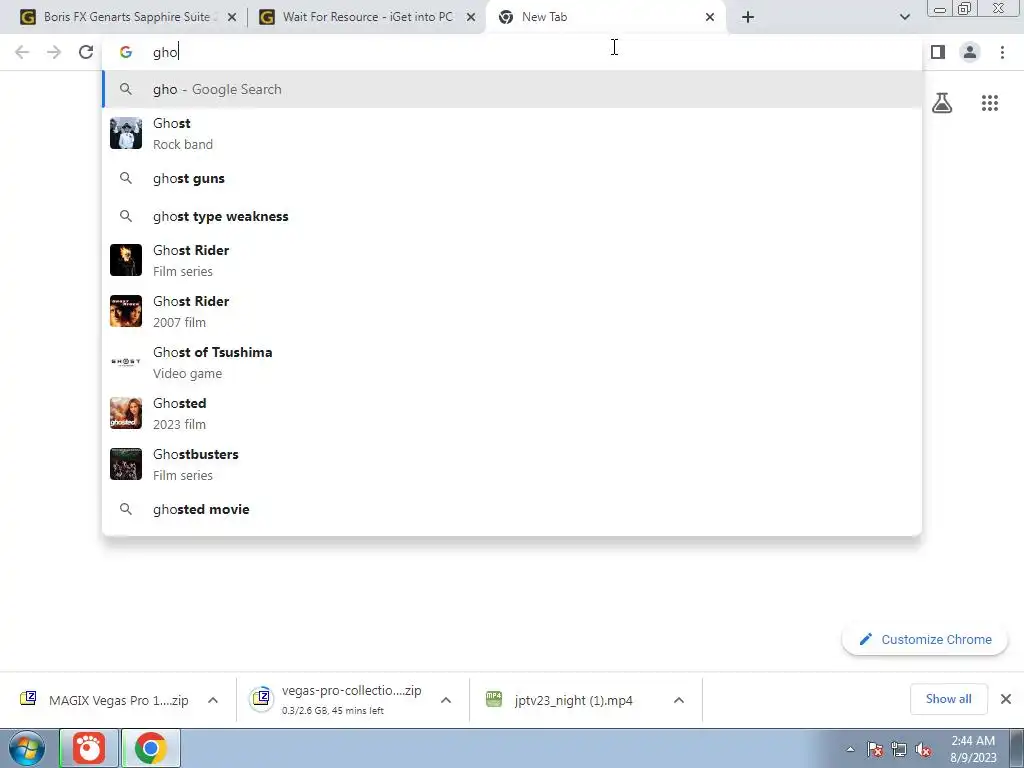Close the downloads bar

(1006, 699)
